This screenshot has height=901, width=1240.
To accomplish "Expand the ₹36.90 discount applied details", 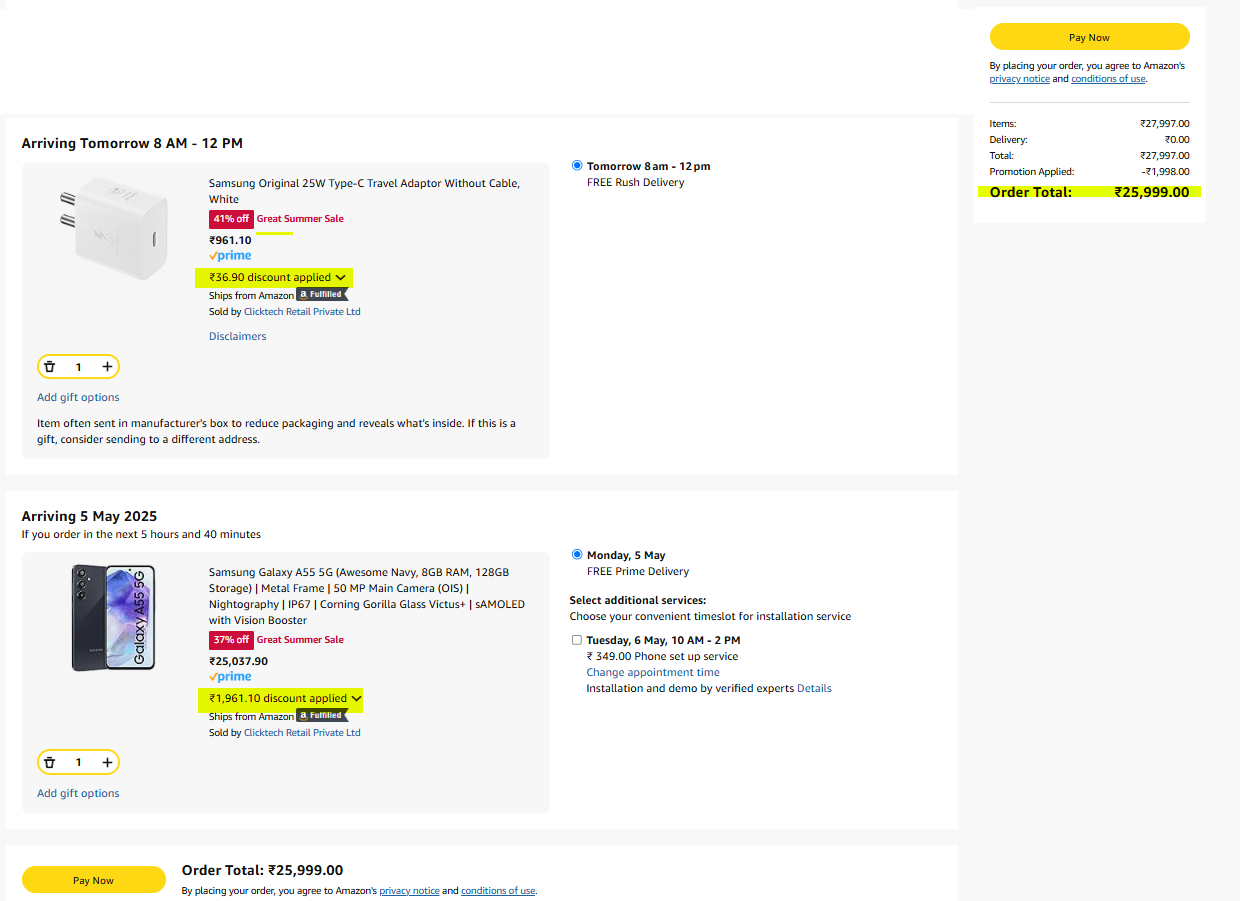I will point(277,277).
